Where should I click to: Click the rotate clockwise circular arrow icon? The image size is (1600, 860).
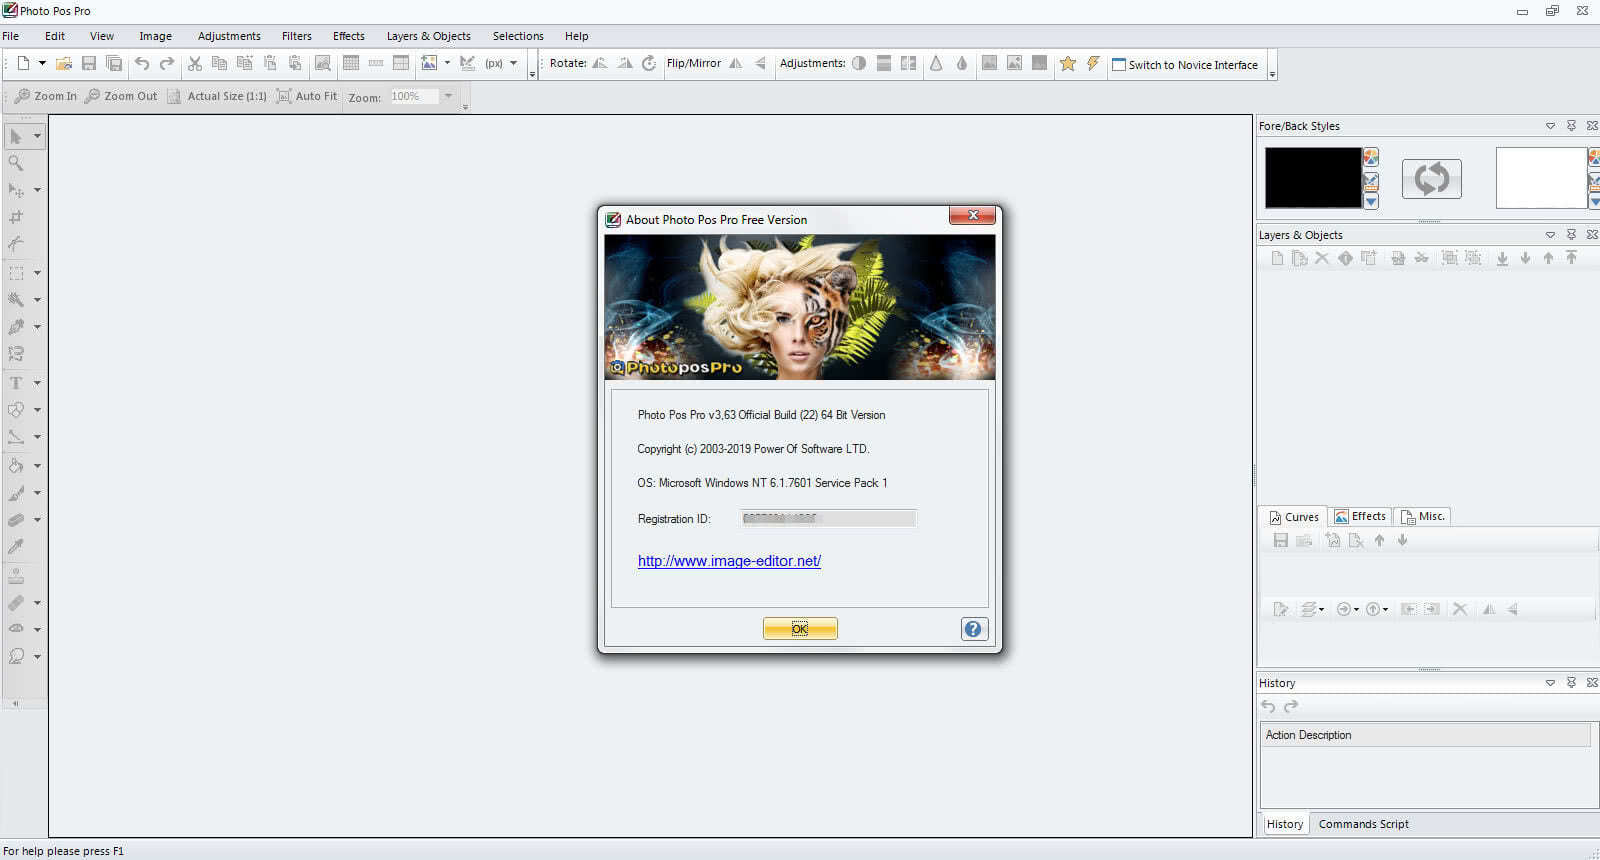pos(649,63)
